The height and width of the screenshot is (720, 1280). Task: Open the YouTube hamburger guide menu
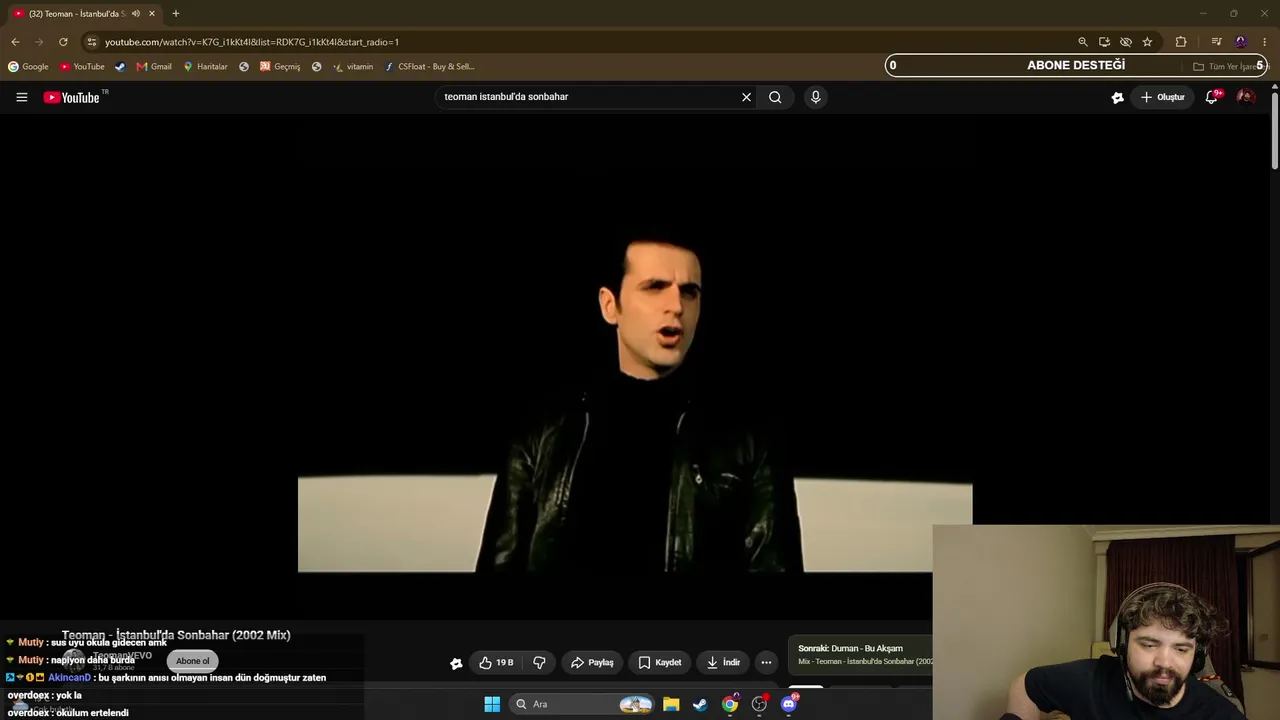21,97
